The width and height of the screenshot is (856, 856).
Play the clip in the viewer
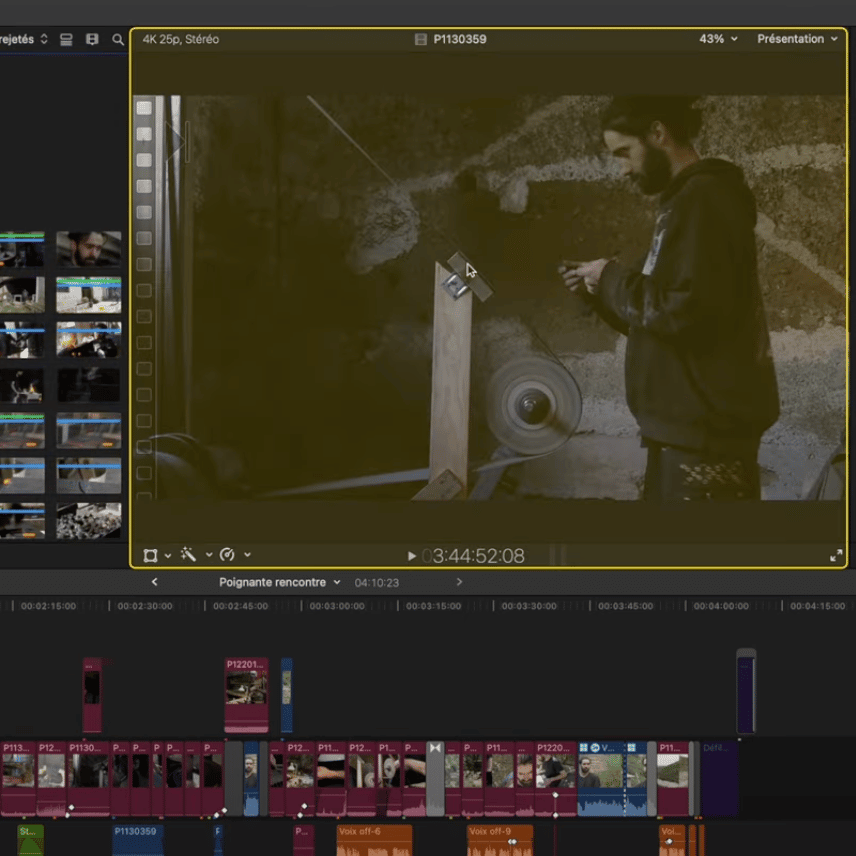(412, 556)
